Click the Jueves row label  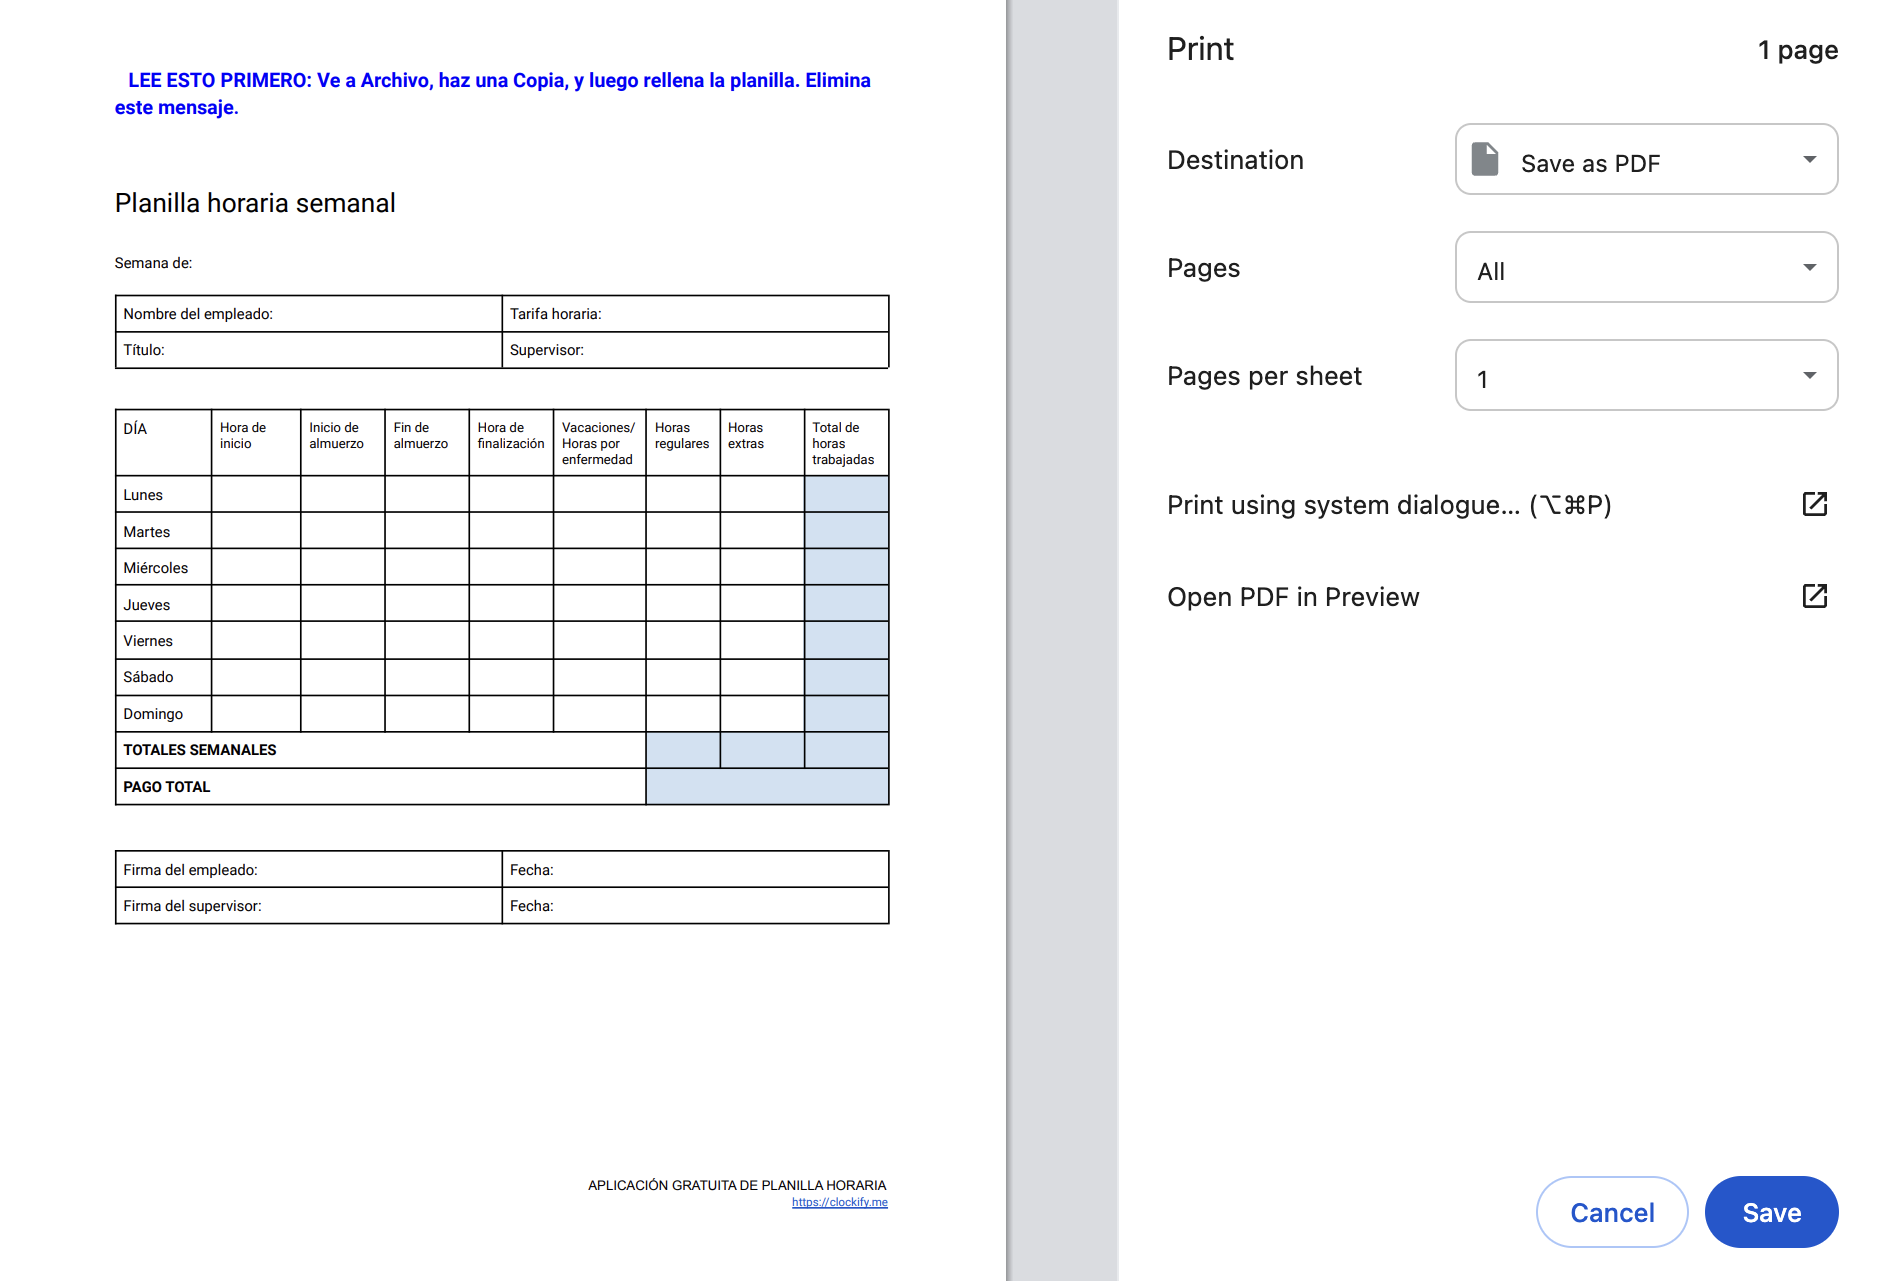pyautogui.click(x=147, y=605)
